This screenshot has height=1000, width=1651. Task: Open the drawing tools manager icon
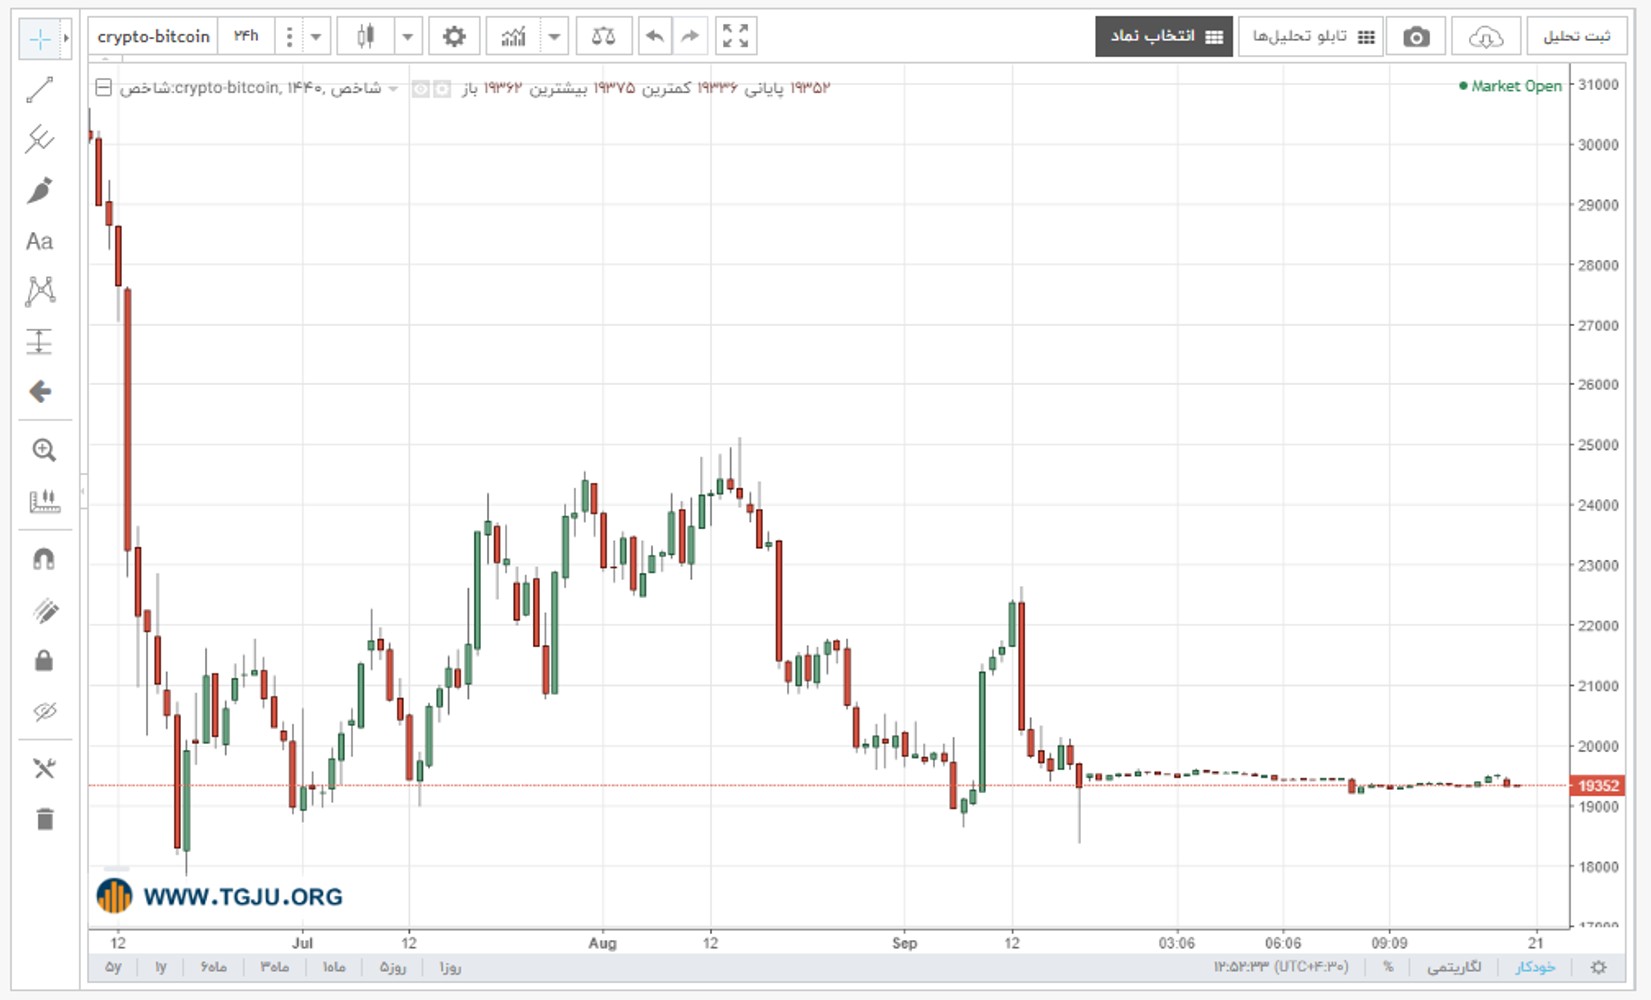(44, 768)
